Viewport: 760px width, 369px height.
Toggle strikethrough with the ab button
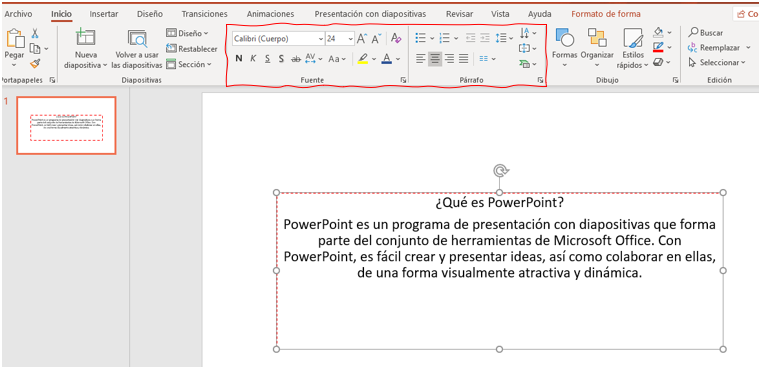(296, 59)
